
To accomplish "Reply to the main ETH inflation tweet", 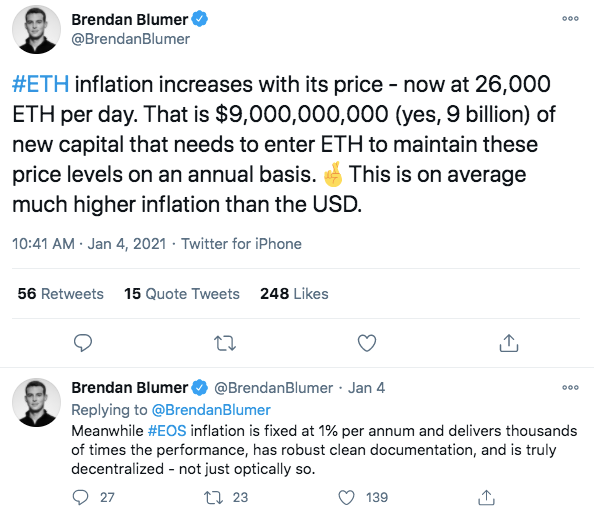I will [x=83, y=343].
